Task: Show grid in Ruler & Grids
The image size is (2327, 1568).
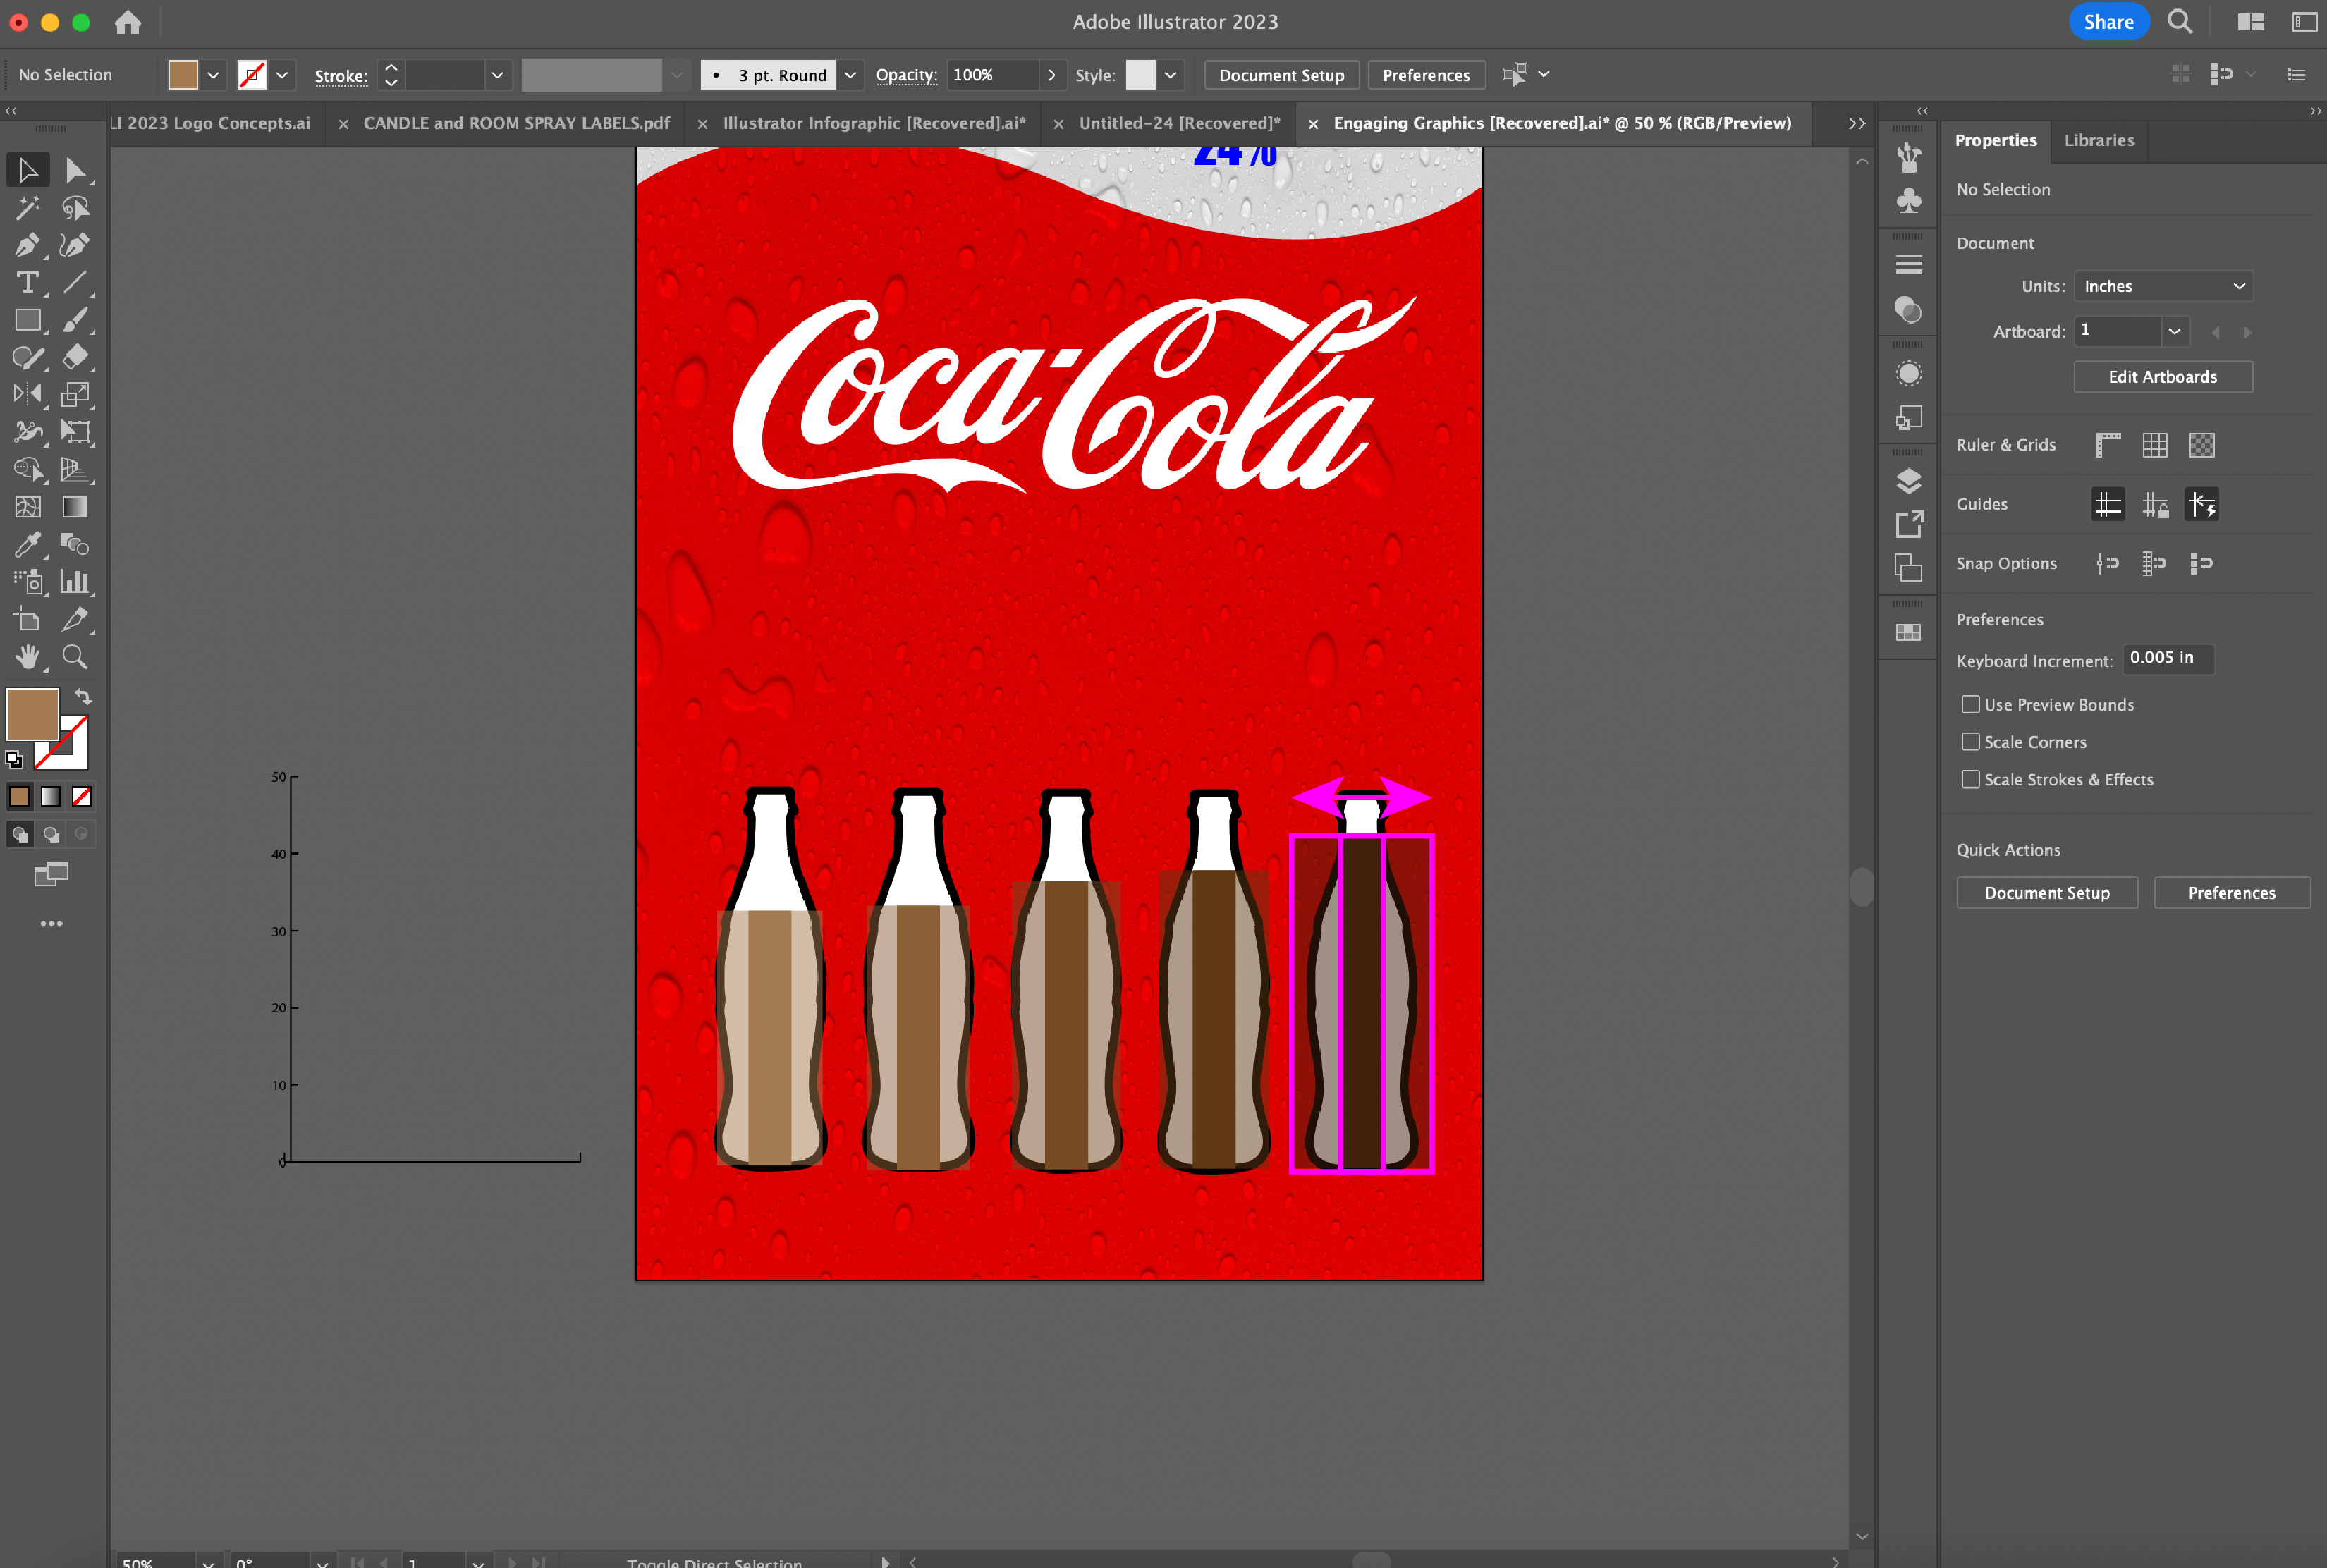Action: [2154, 445]
